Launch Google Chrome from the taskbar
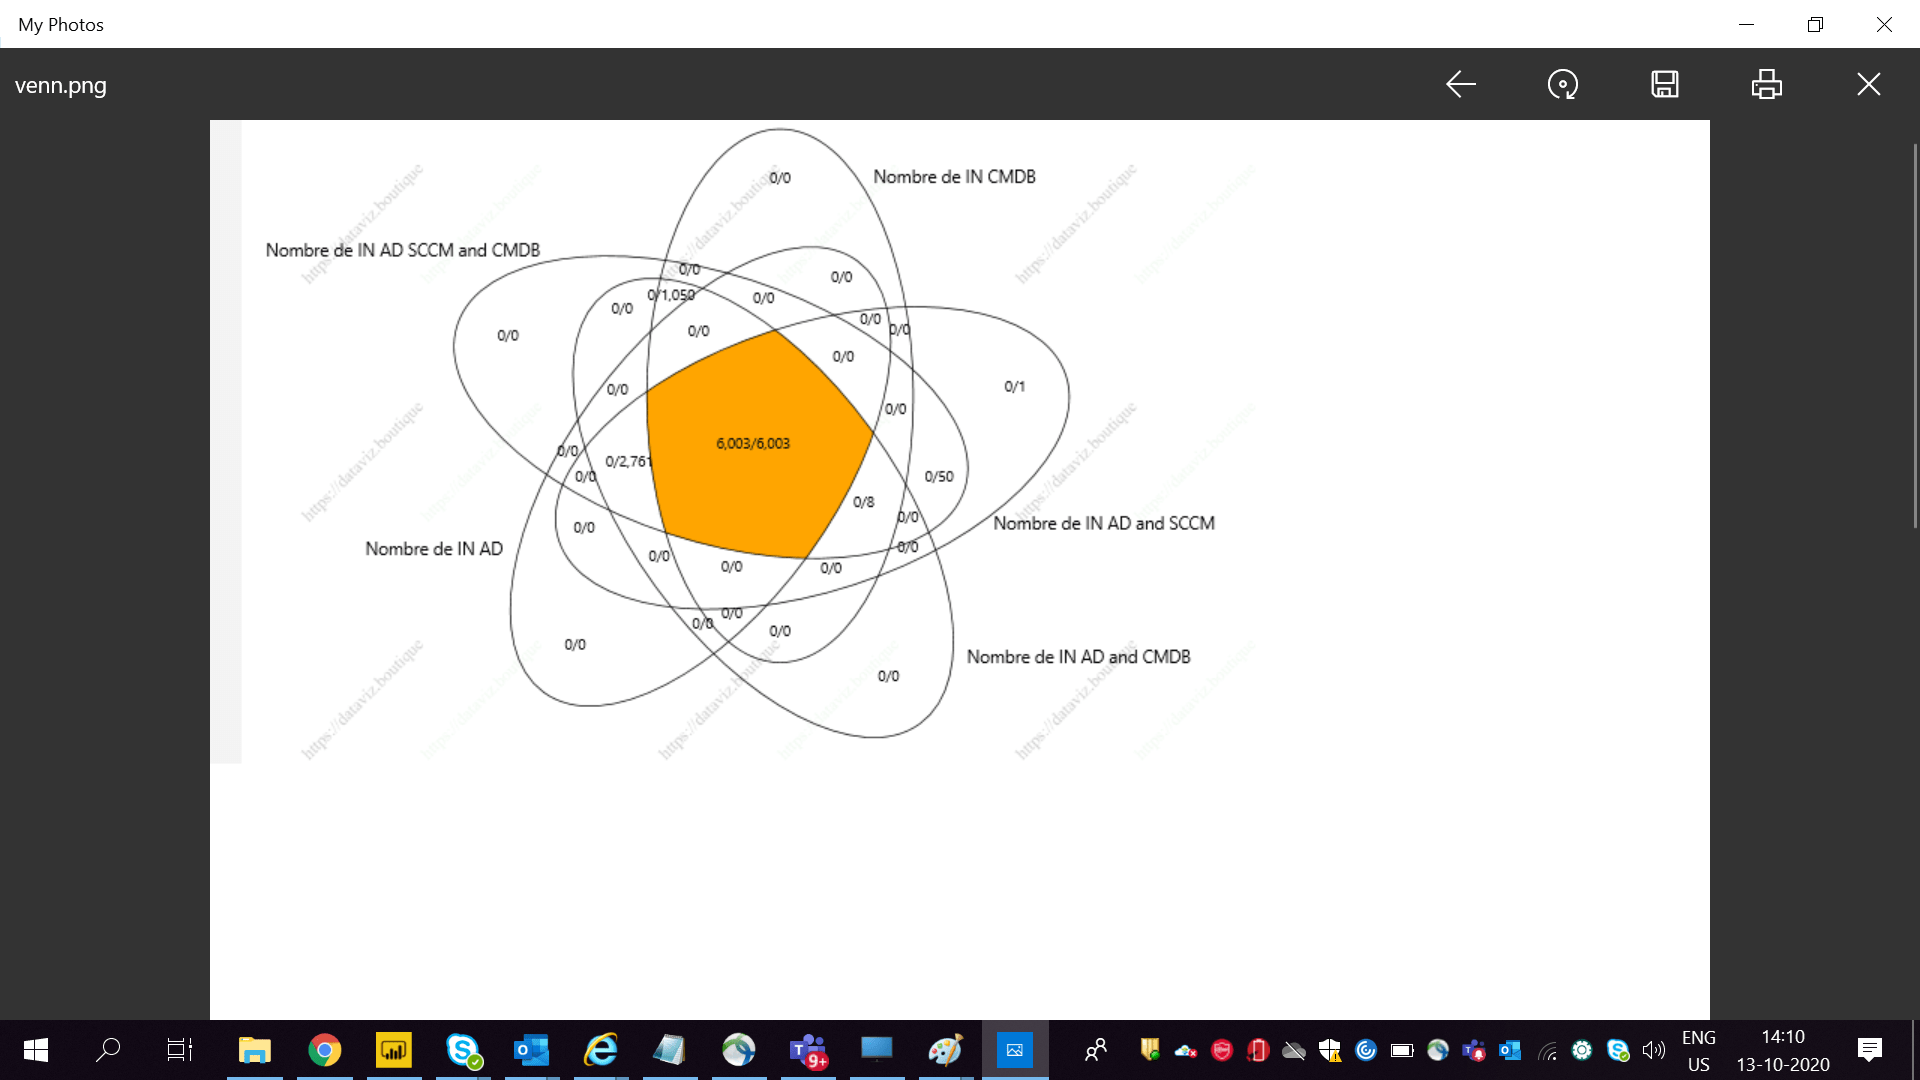The image size is (1920, 1080). pyautogui.click(x=324, y=1050)
